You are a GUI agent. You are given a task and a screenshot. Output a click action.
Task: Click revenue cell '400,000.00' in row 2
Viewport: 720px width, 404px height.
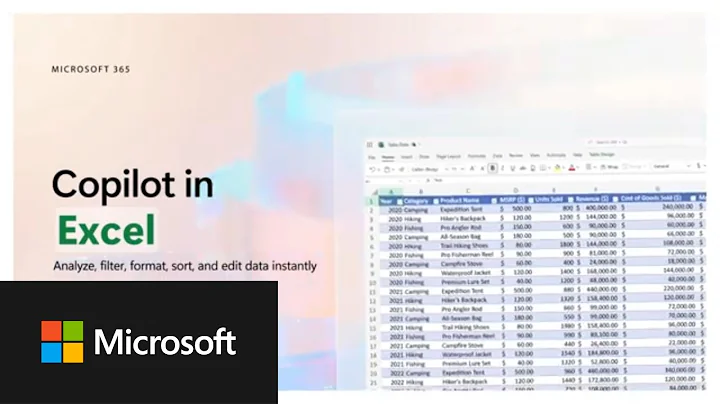pyautogui.click(x=601, y=208)
